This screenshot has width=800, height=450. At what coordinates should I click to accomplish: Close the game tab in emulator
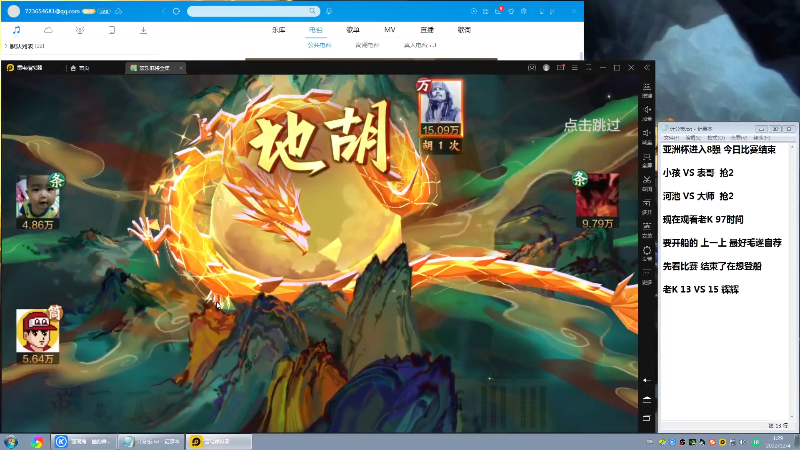181,68
